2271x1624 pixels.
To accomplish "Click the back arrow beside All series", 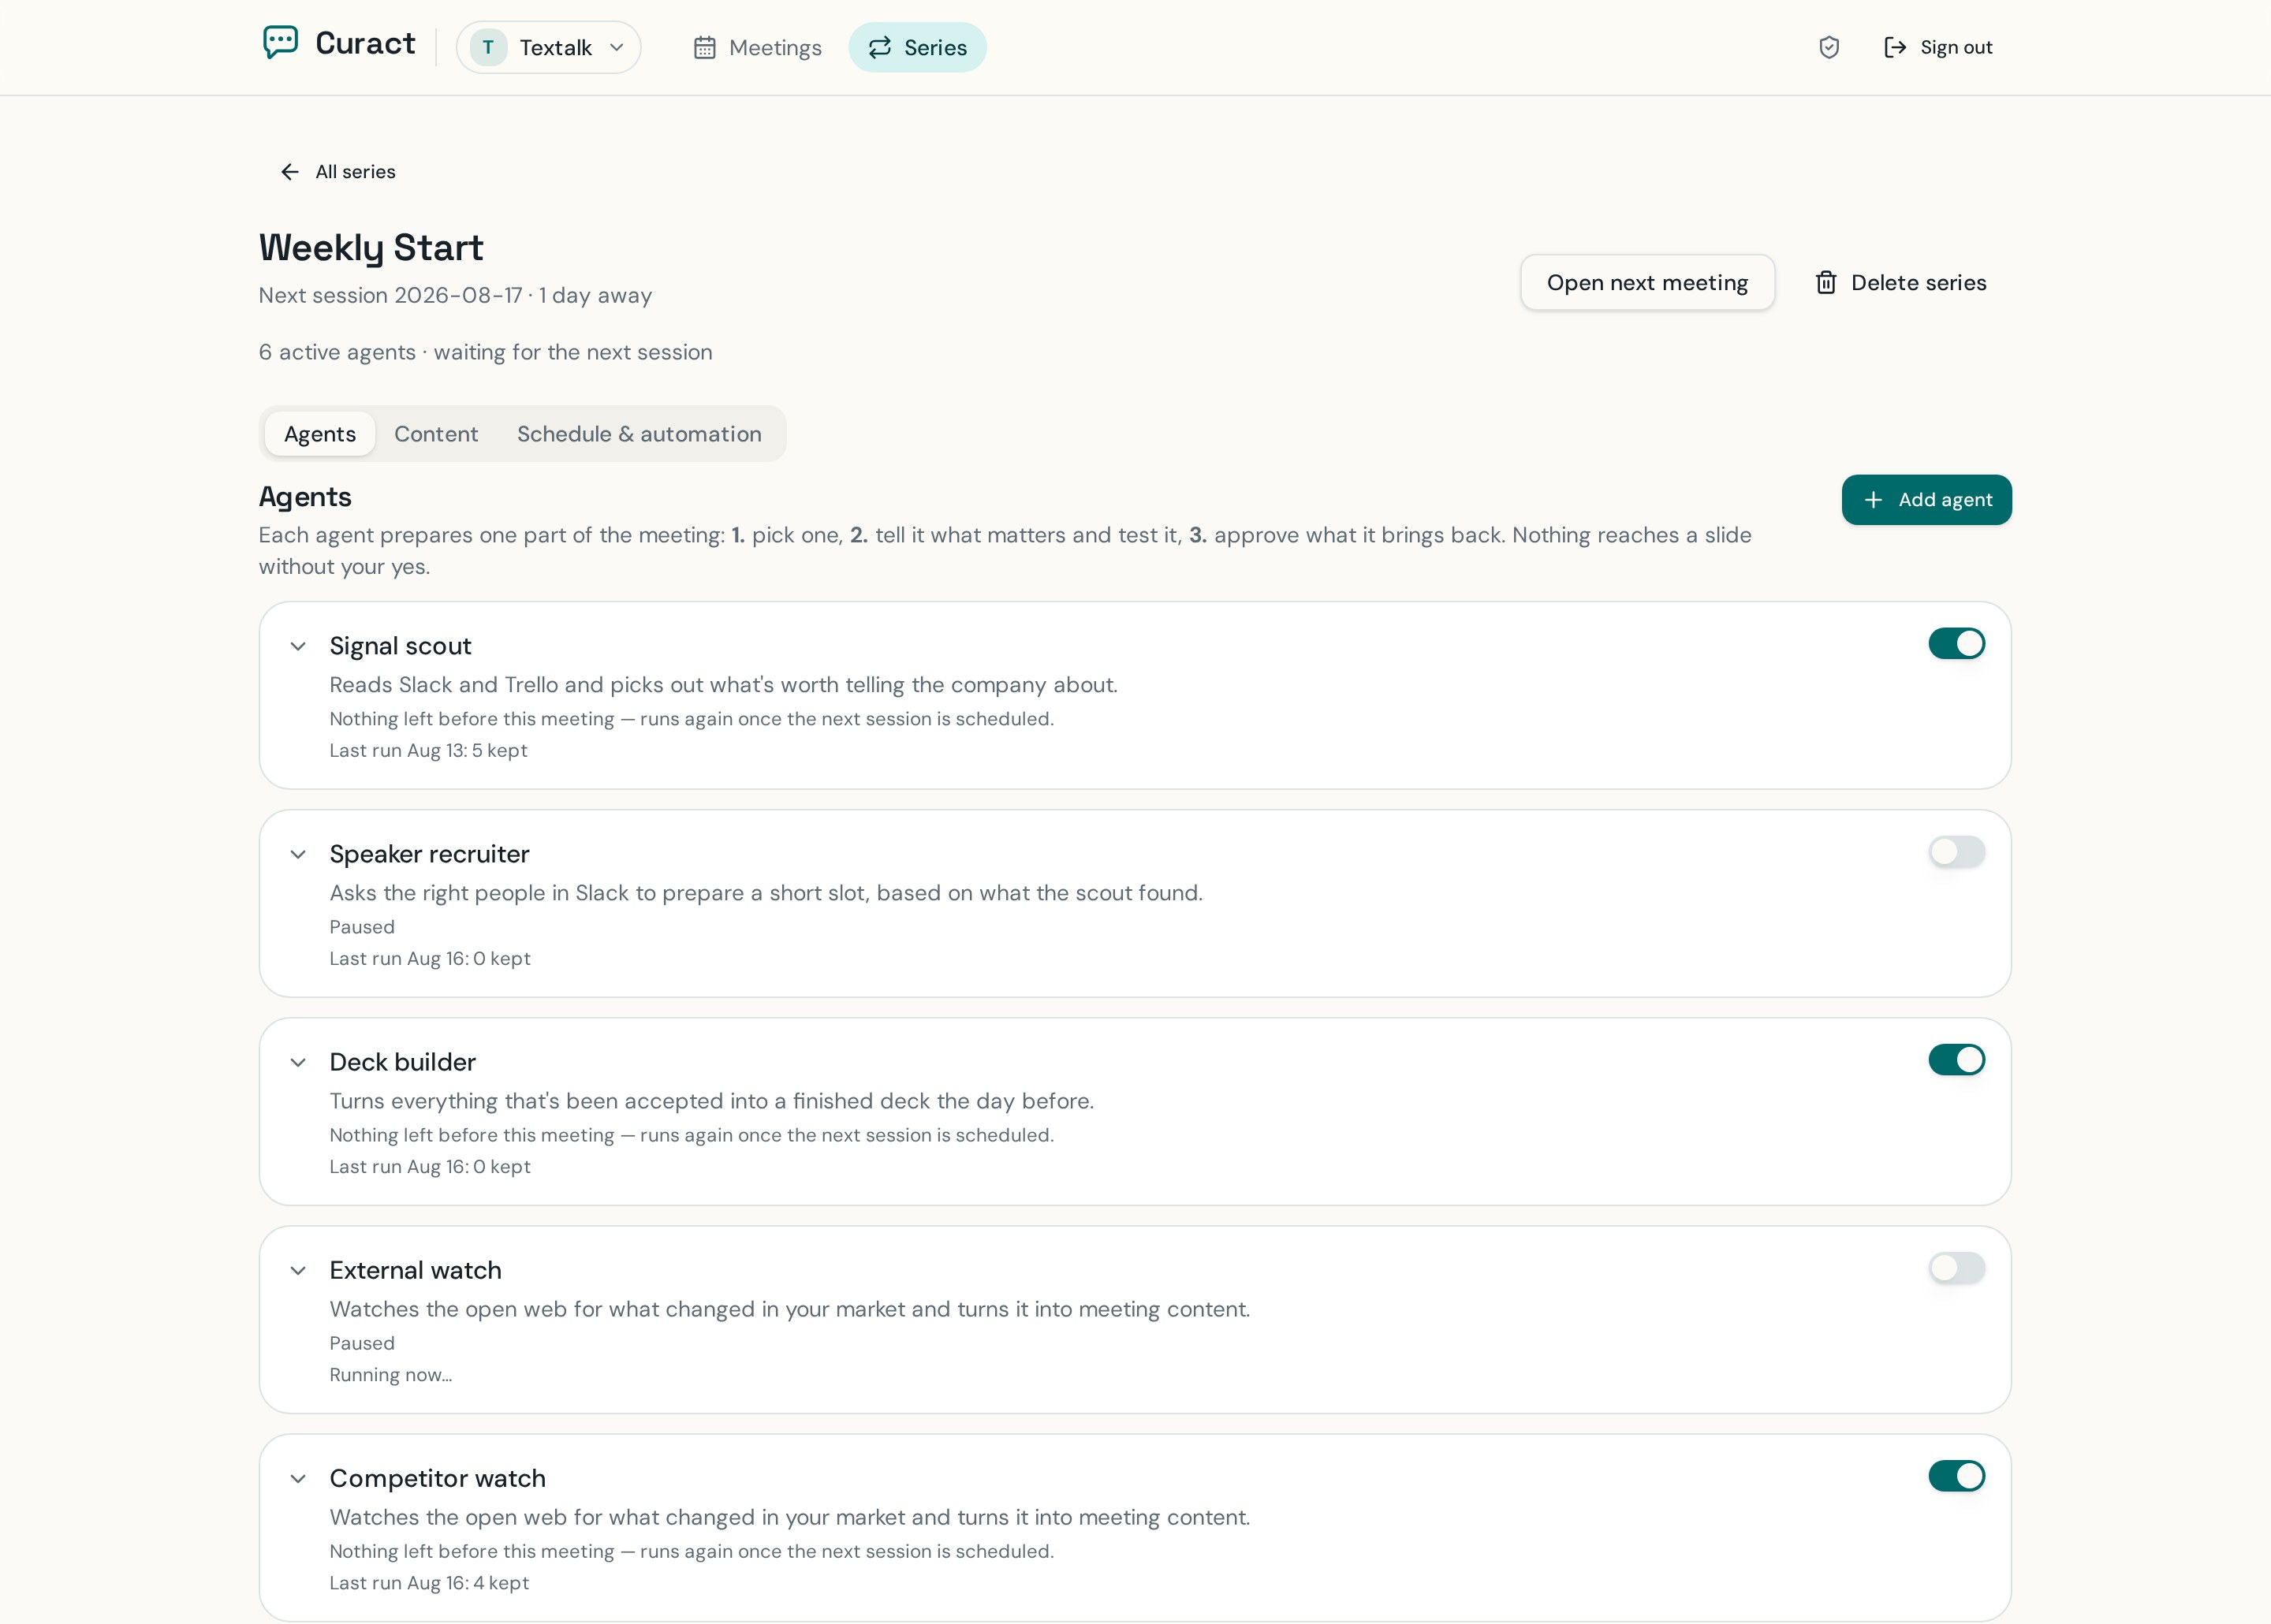I will 290,172.
